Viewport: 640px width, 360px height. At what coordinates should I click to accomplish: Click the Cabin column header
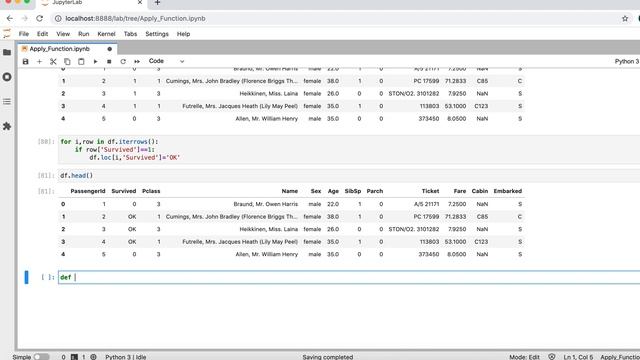[x=480, y=191]
